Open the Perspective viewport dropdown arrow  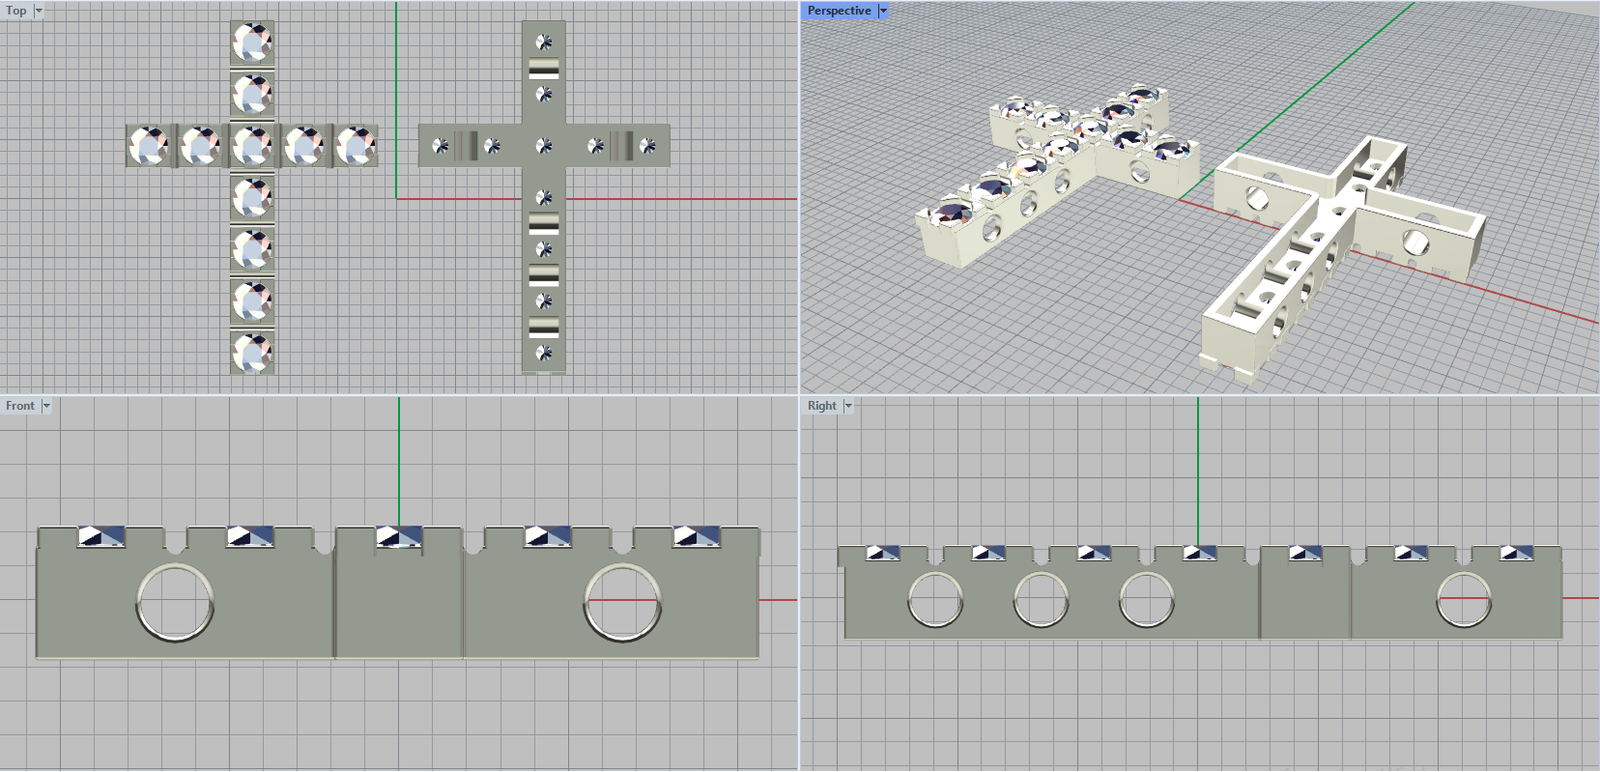pyautogui.click(x=883, y=11)
